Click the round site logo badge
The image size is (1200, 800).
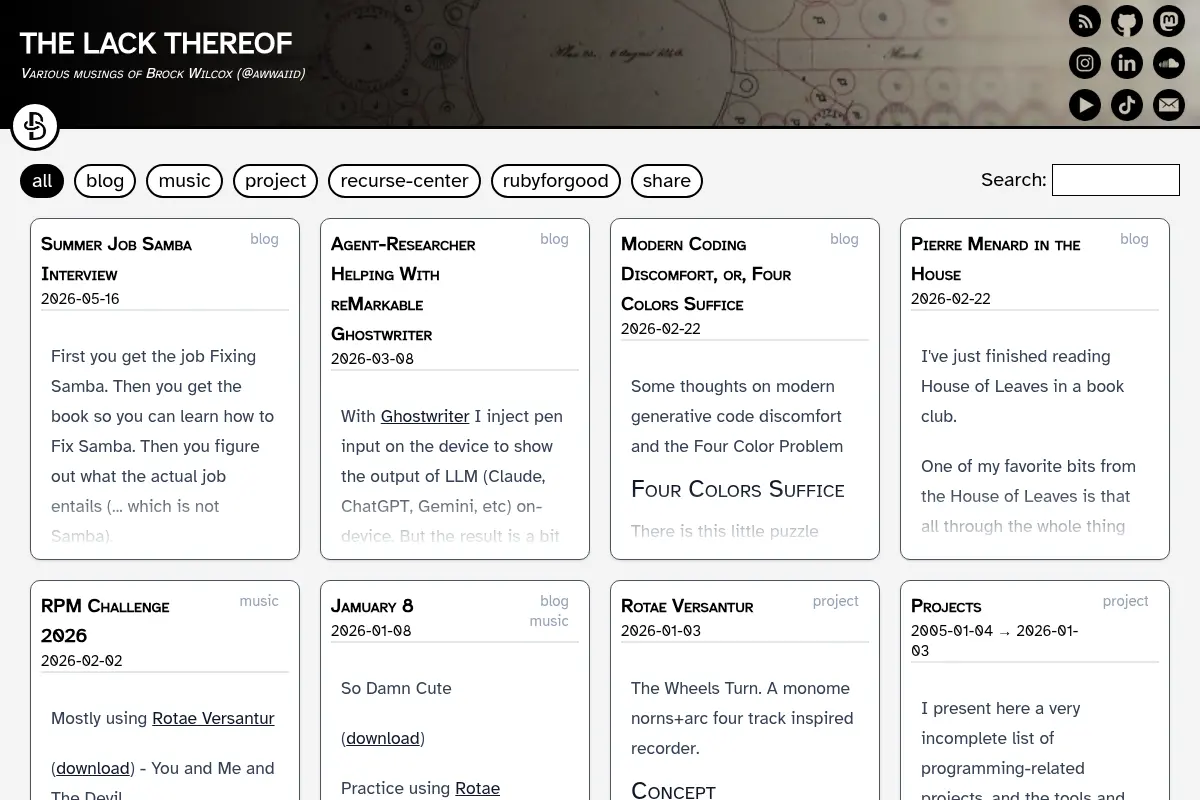point(35,127)
